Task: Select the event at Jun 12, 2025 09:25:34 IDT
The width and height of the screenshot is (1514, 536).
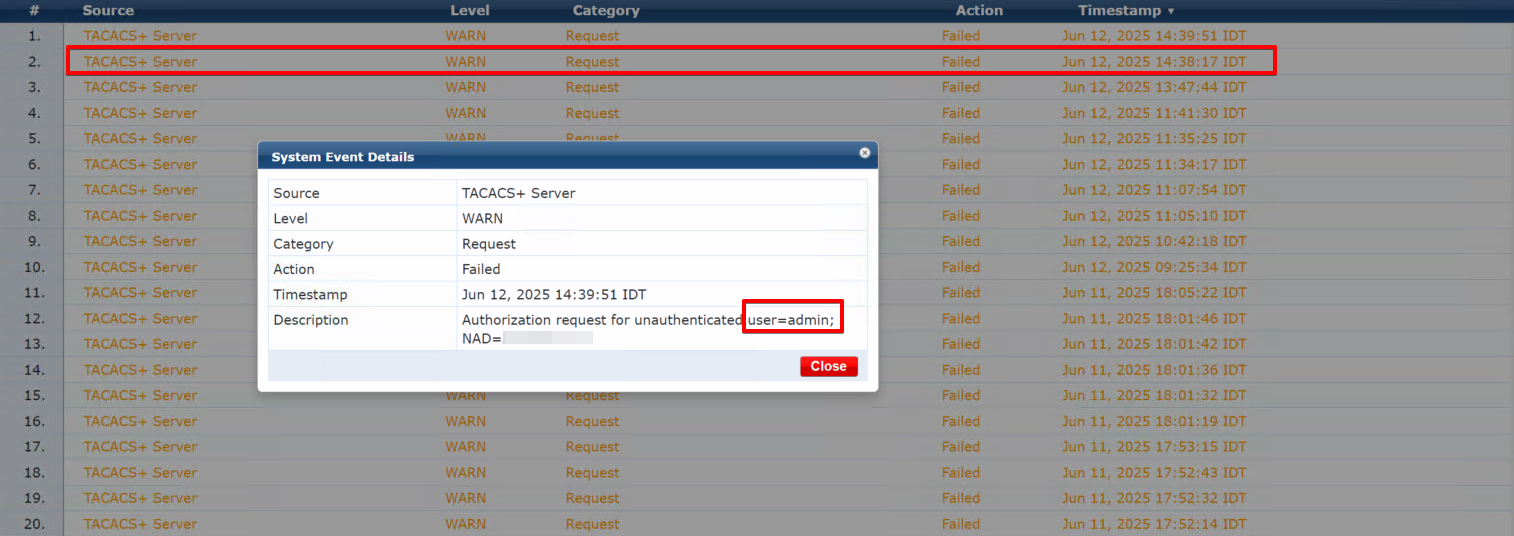Action: click(x=757, y=267)
